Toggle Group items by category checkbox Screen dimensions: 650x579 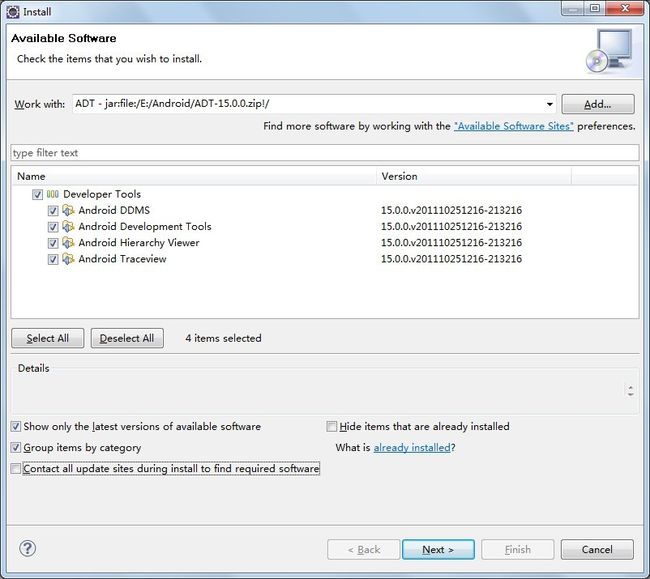(16, 447)
